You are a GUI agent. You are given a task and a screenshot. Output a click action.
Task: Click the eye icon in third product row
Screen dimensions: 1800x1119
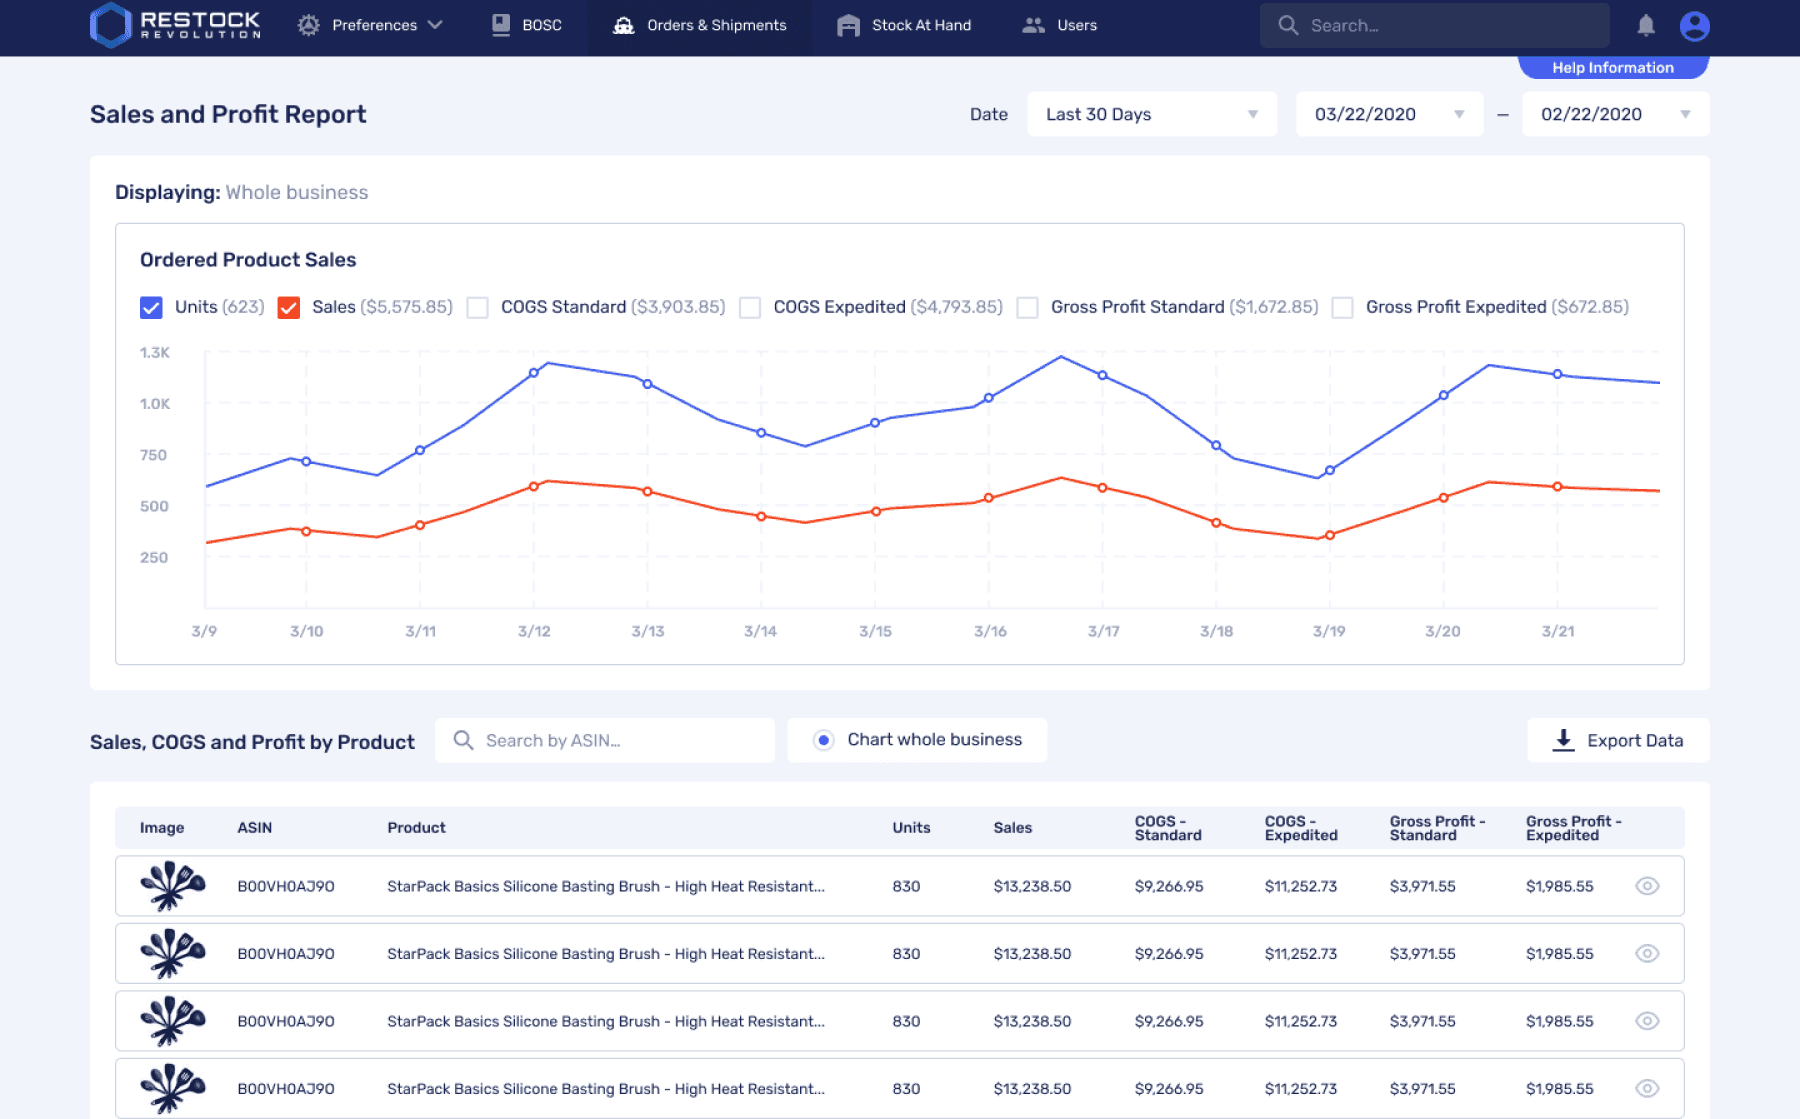pyautogui.click(x=1647, y=1021)
